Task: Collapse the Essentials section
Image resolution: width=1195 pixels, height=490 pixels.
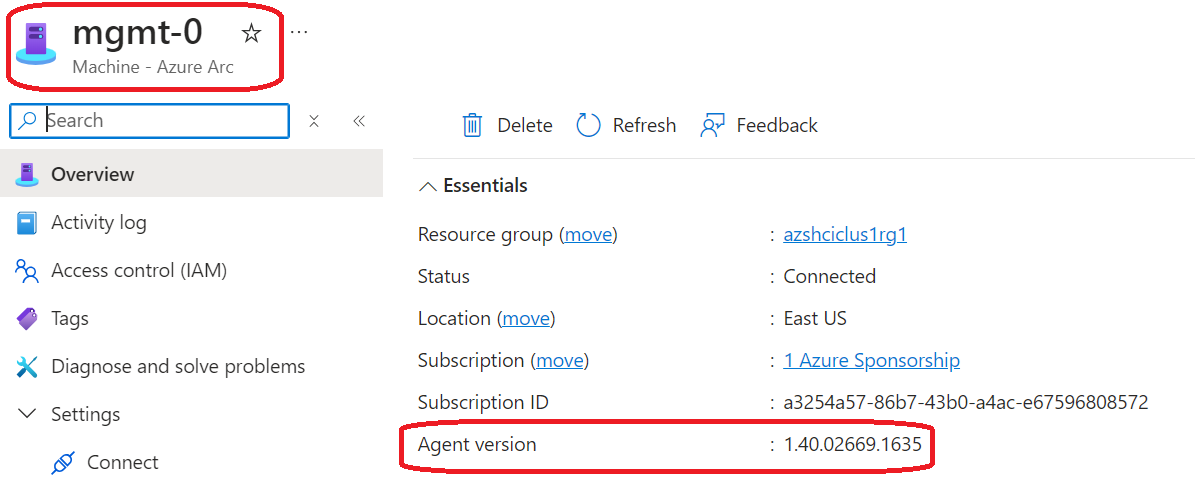Action: tap(428, 186)
